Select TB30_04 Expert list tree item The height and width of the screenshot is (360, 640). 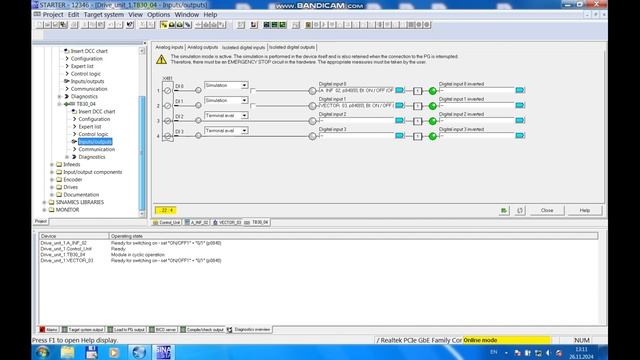90,127
